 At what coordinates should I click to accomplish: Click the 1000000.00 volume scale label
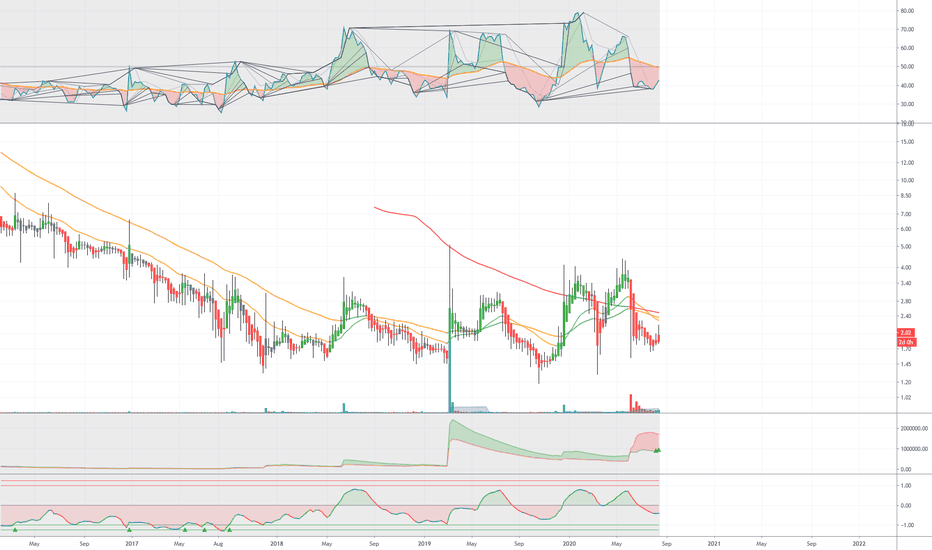click(914, 449)
